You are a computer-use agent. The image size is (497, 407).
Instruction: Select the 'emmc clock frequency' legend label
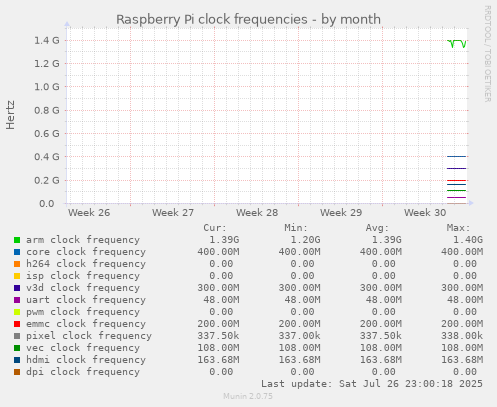pos(86,324)
